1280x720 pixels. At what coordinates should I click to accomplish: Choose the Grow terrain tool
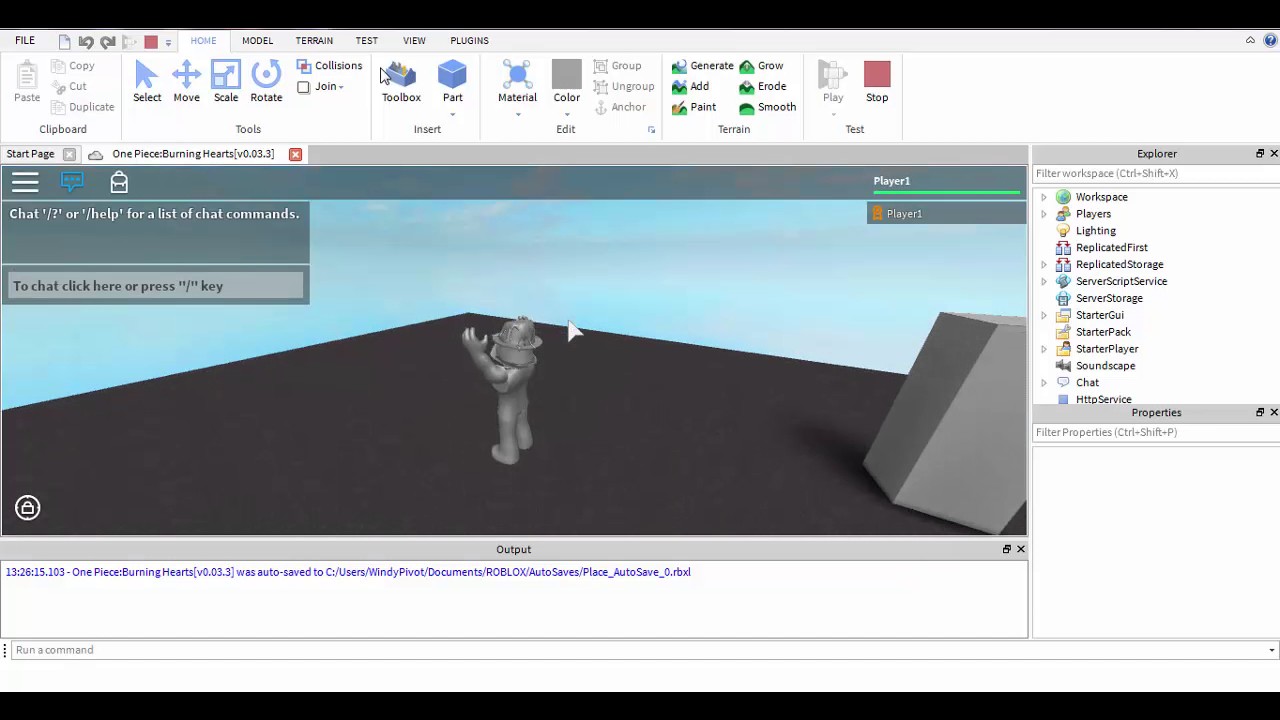(762, 66)
